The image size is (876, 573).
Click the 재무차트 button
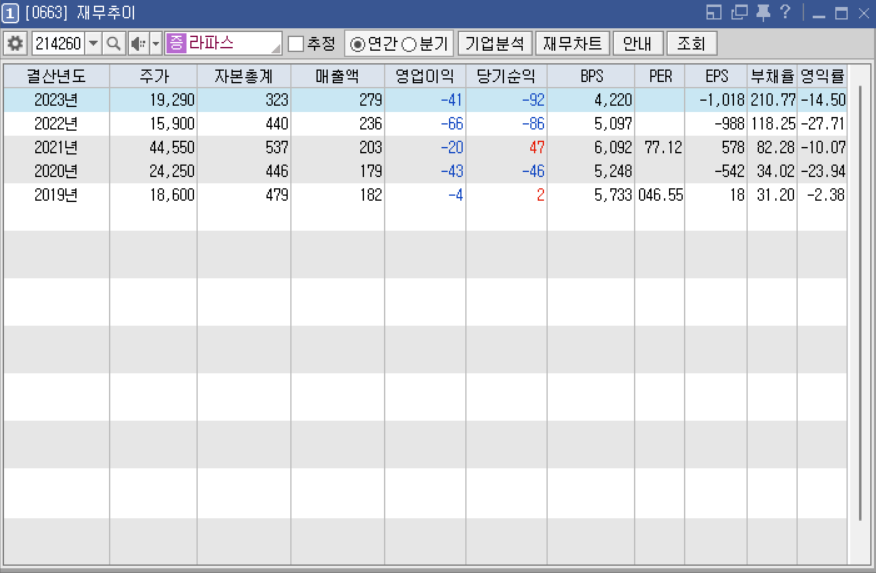(x=572, y=44)
